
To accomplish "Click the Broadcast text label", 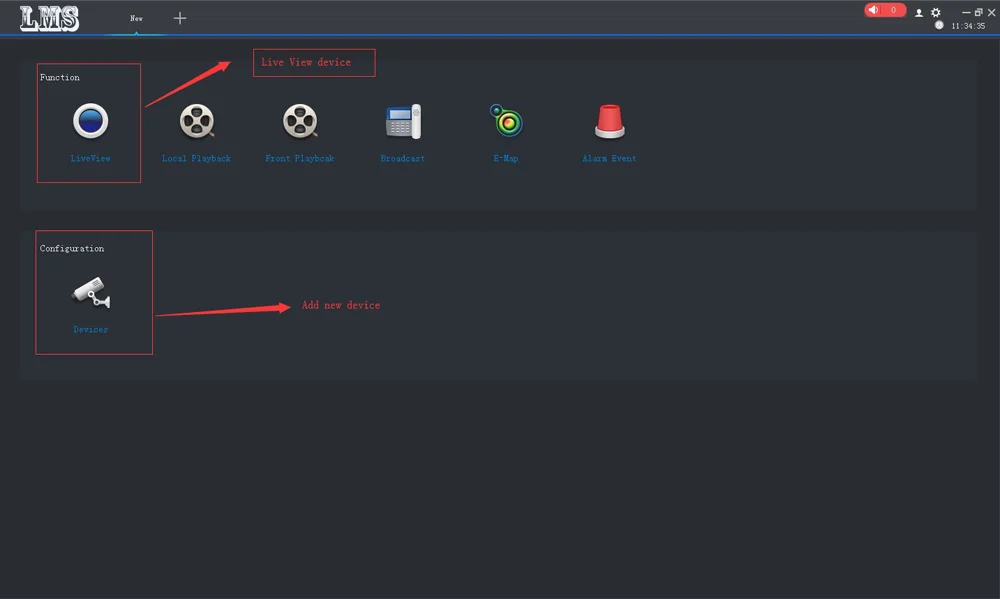I will 402,158.
